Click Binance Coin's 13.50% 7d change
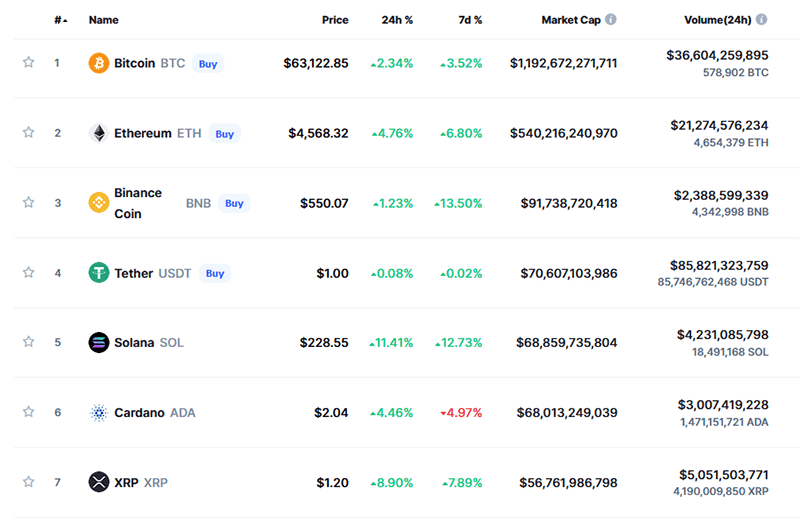This screenshot has width=800, height=523. point(458,203)
